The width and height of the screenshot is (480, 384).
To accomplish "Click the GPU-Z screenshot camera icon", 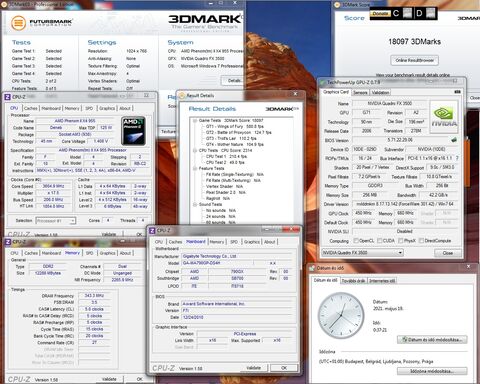I will tap(457, 92).
